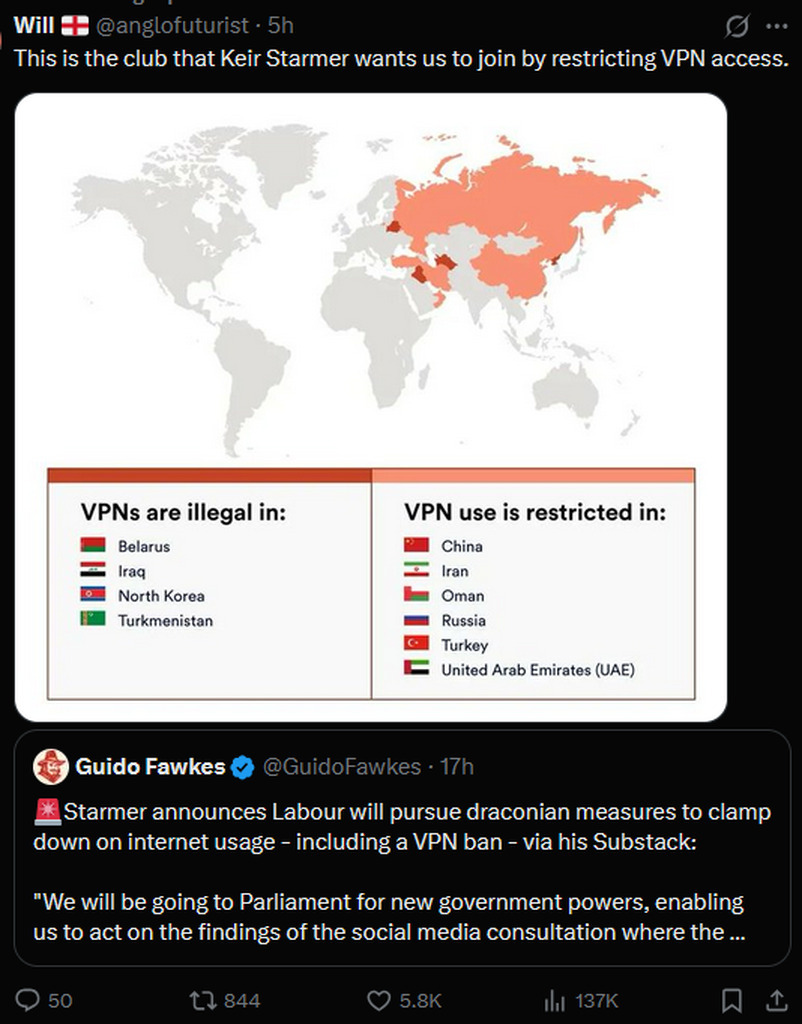Click the @GuidoFawkes handle
This screenshot has height=1024, width=802.
pyautogui.click(x=341, y=767)
